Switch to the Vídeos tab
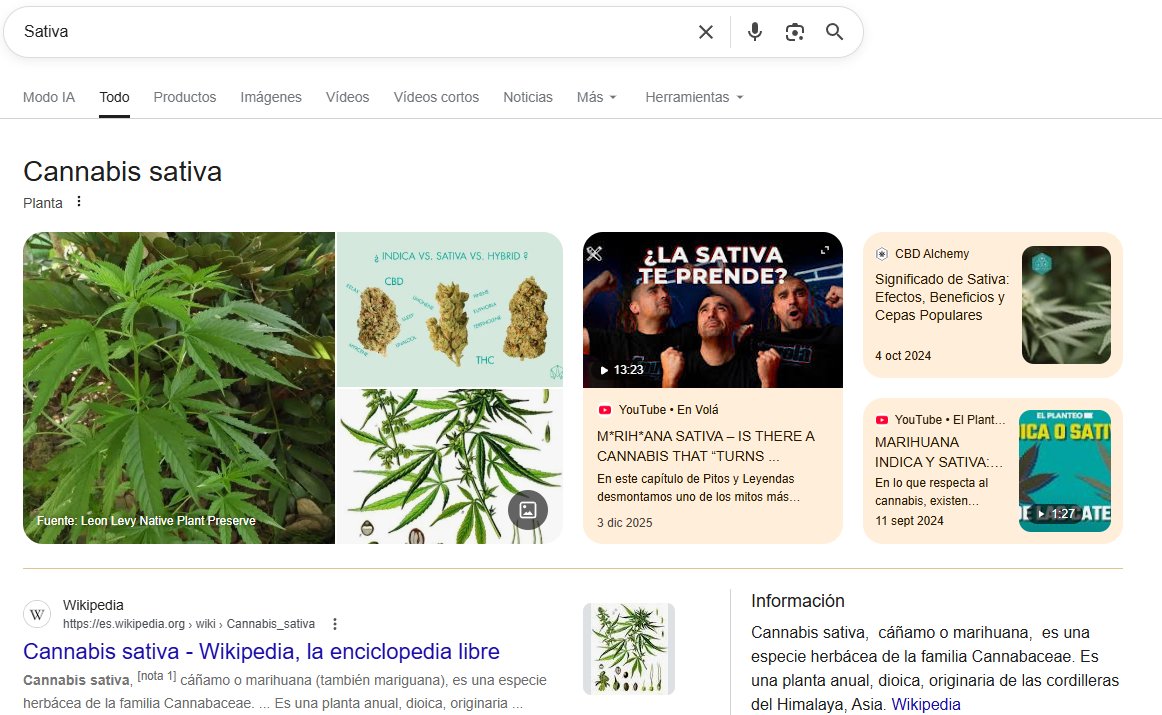This screenshot has width=1162, height=715. click(x=348, y=97)
